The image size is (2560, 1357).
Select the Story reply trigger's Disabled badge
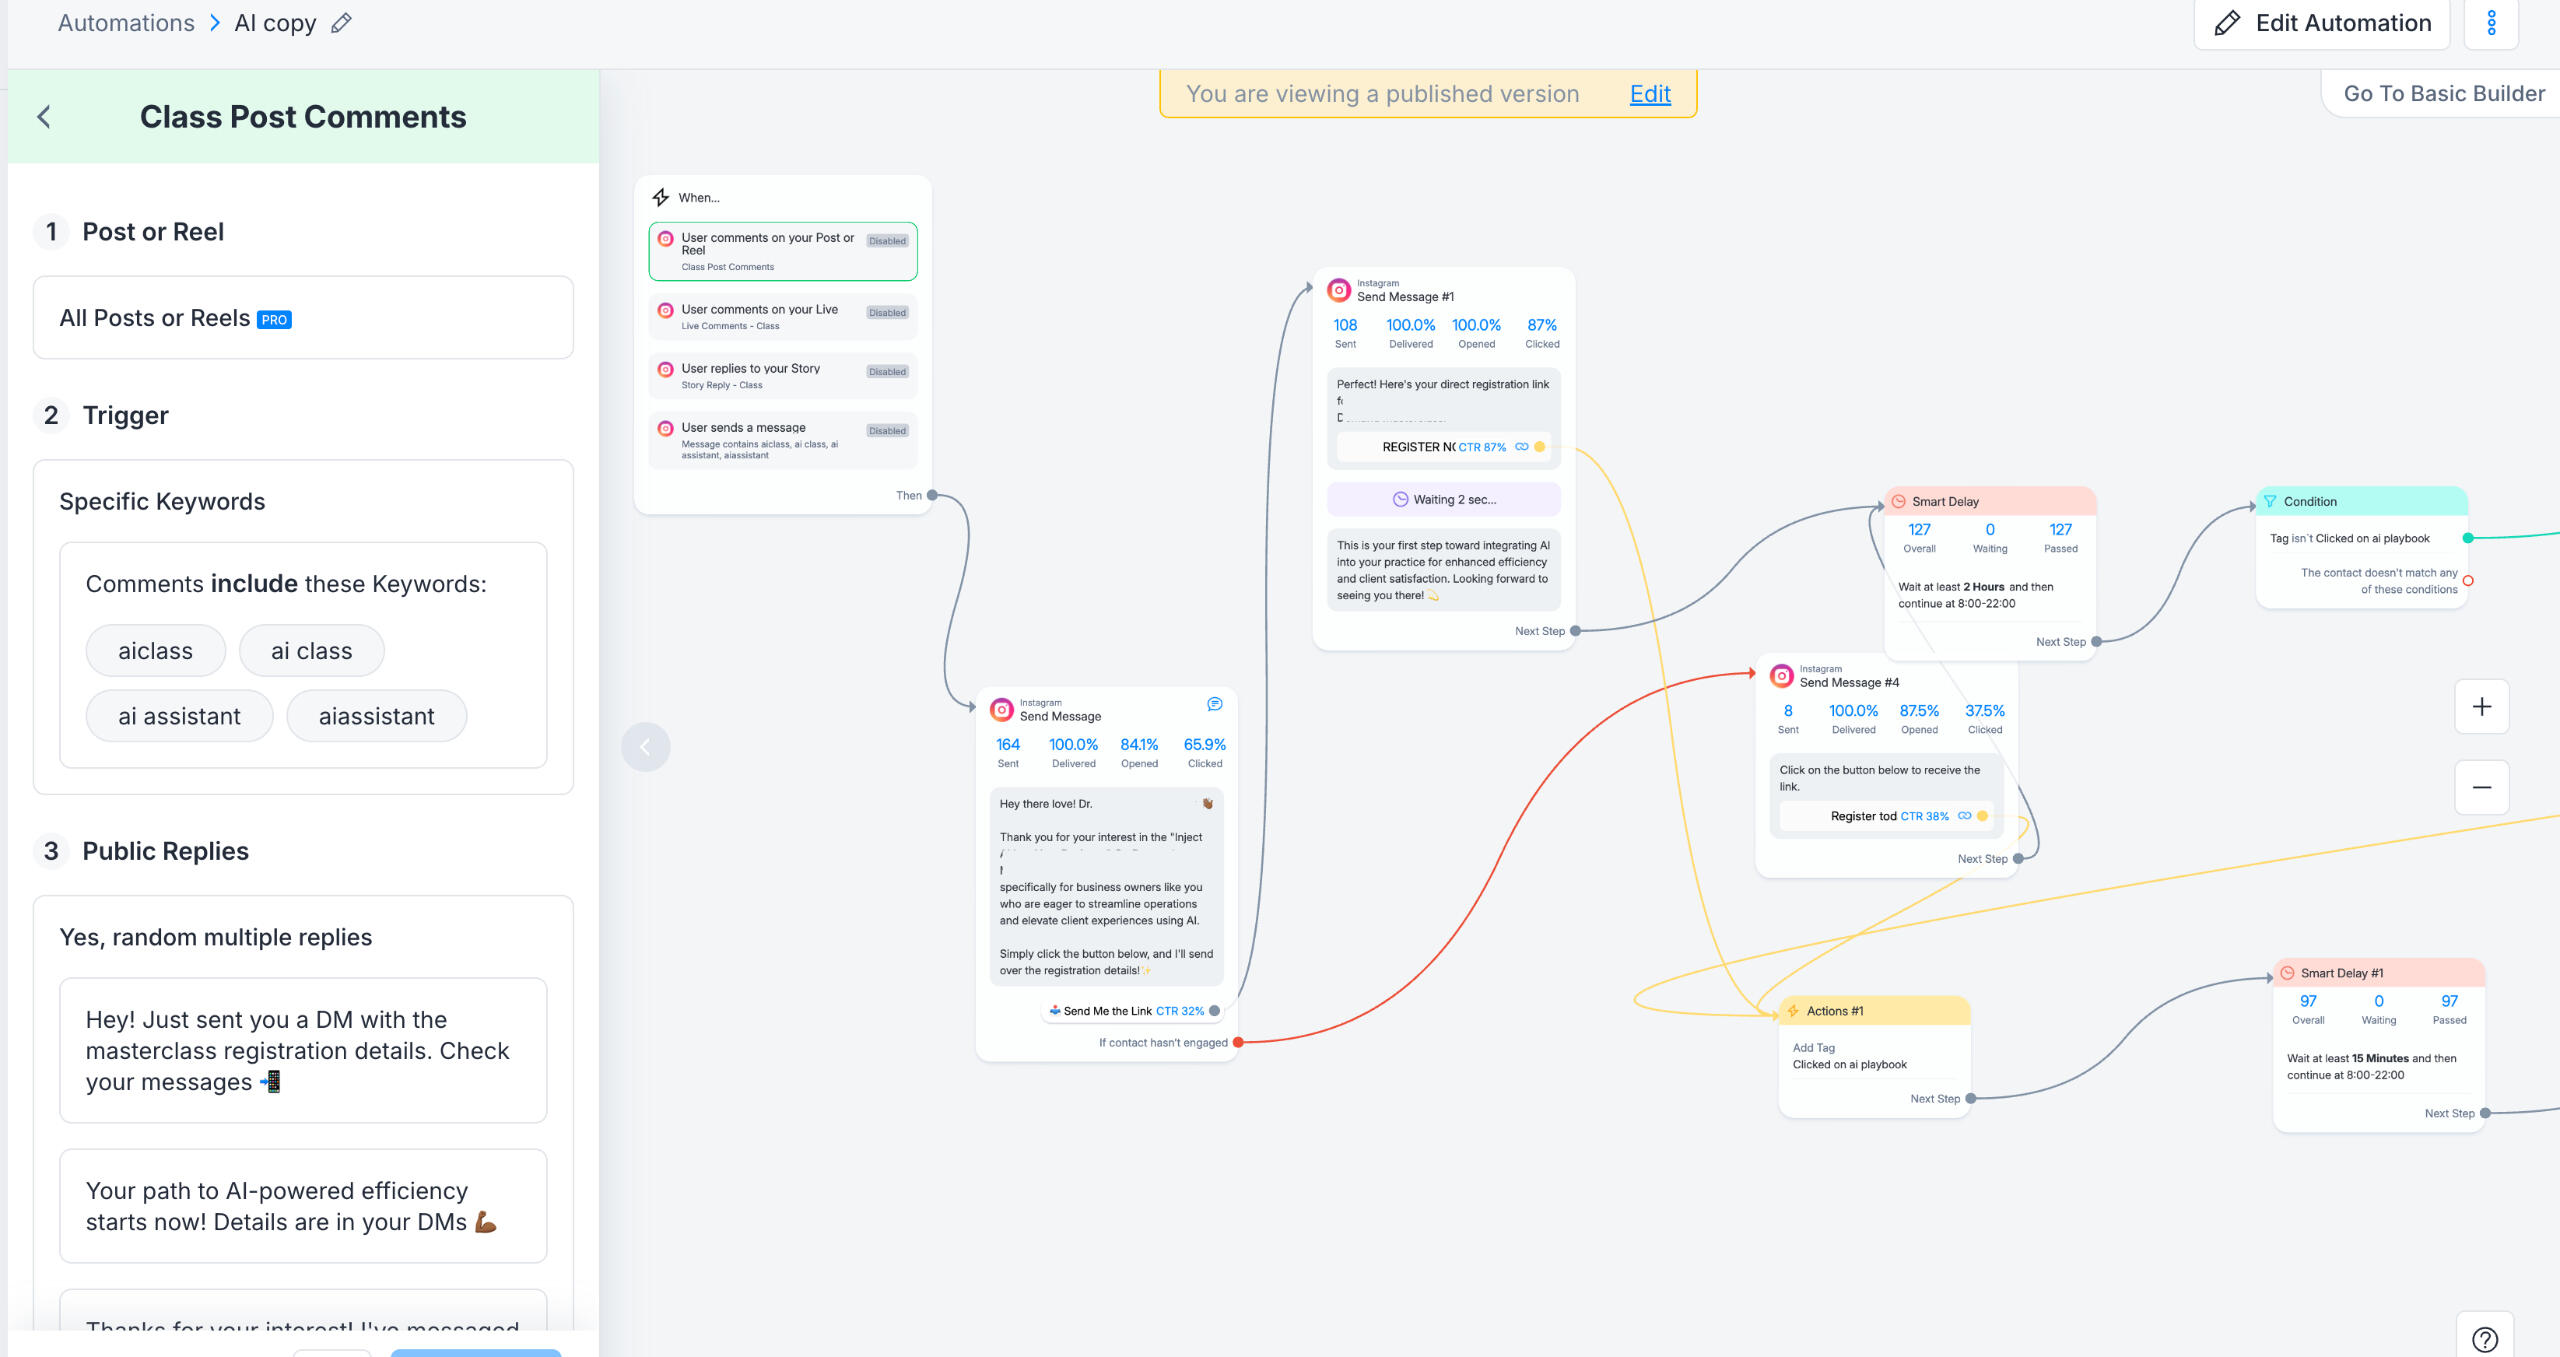[887, 372]
